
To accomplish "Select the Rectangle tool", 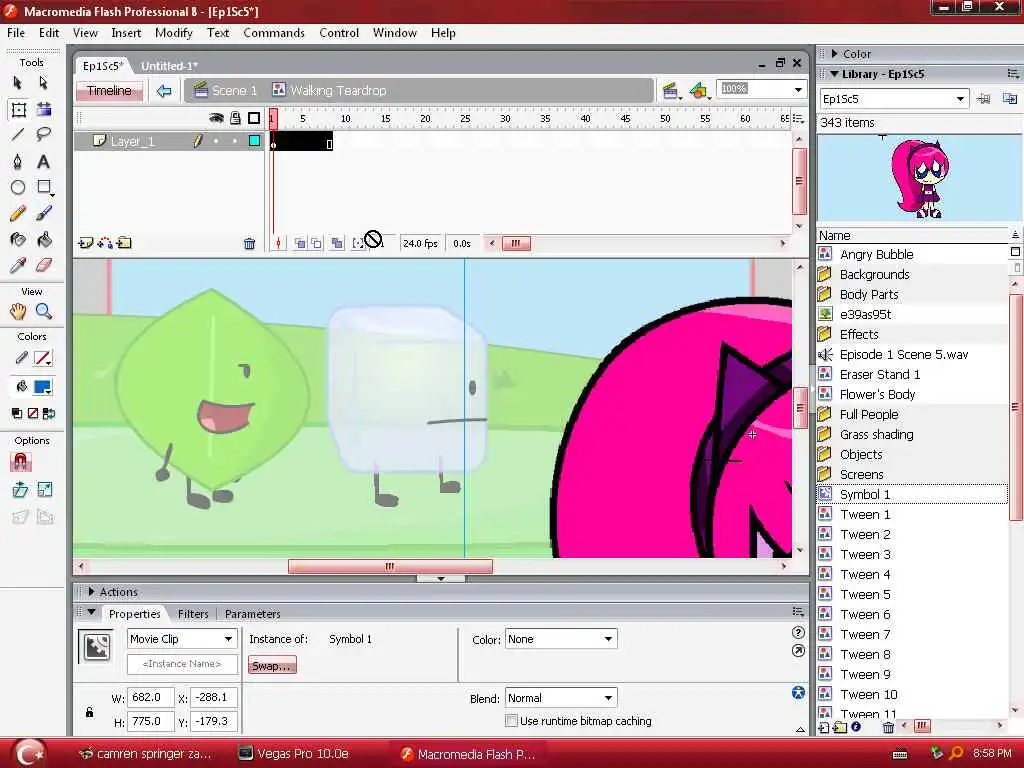I will click(44, 187).
